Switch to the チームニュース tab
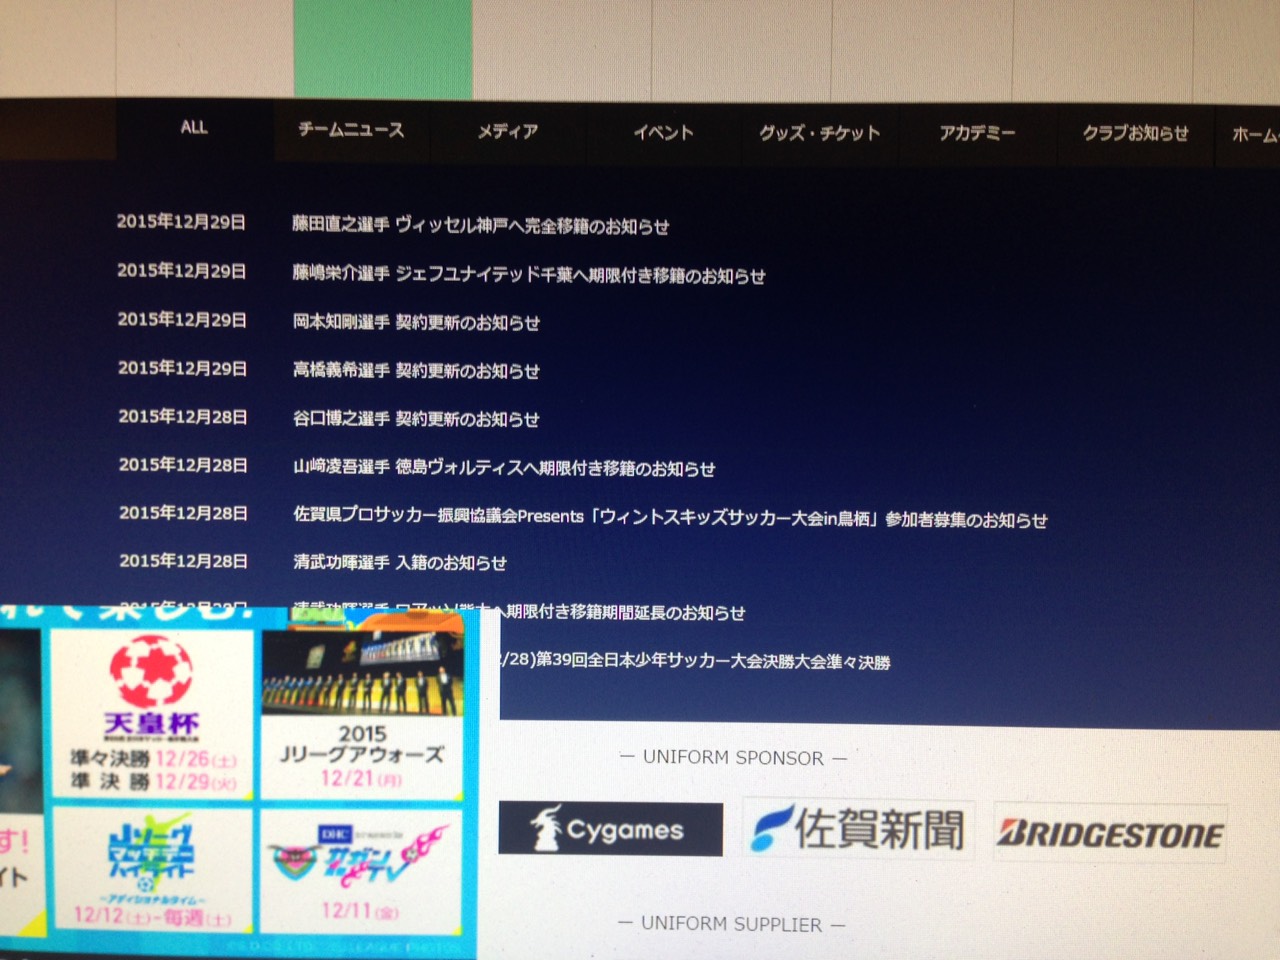The width and height of the screenshot is (1280, 960). click(x=351, y=130)
